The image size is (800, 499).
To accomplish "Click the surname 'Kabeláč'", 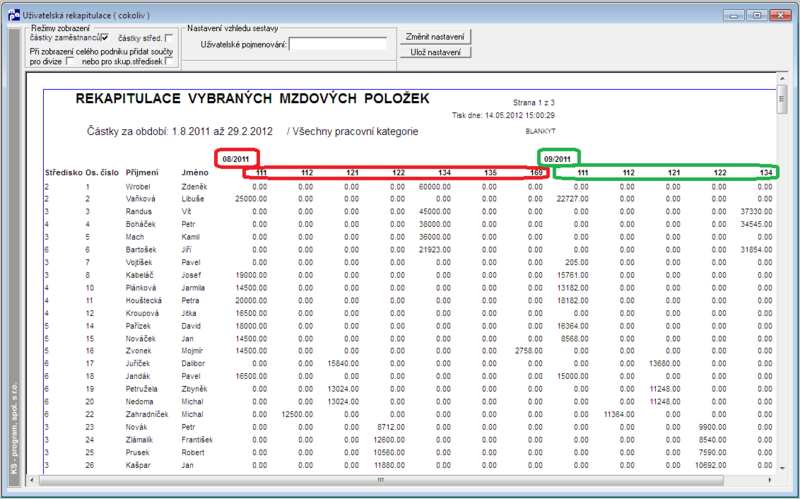I will coord(139,275).
